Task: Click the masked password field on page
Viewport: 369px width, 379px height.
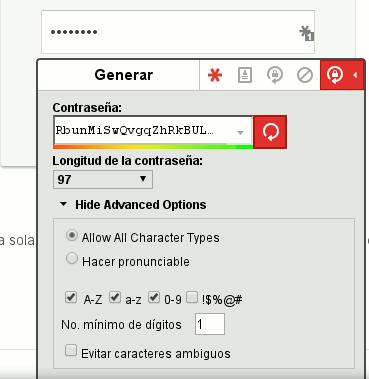Action: click(x=178, y=32)
